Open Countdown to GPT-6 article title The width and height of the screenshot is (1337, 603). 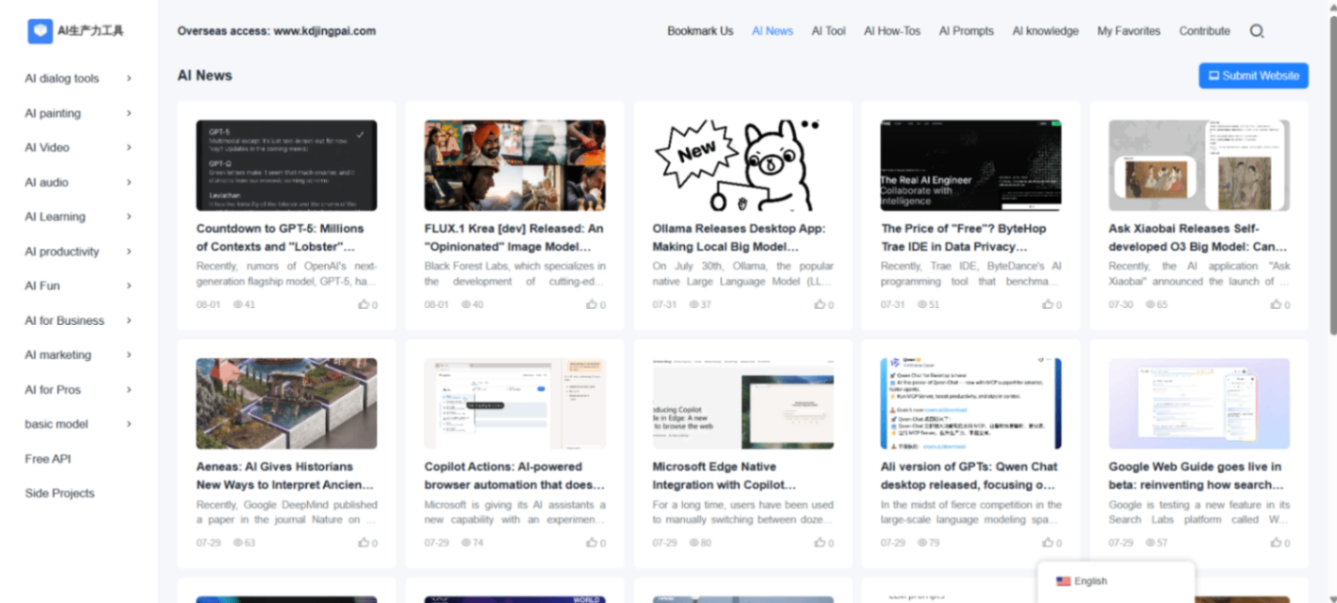[280, 238]
